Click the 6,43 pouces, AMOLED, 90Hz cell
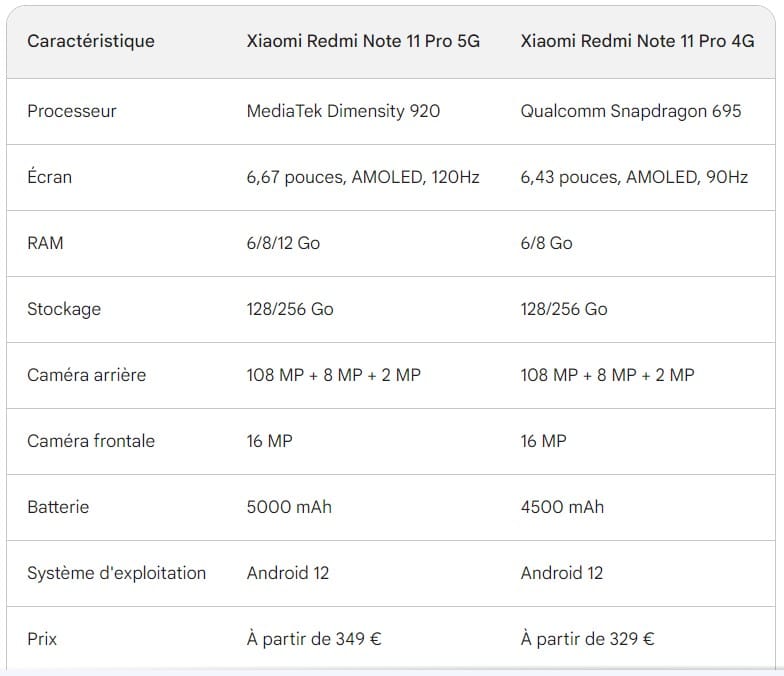This screenshot has height=676, width=784. pyautogui.click(x=634, y=177)
